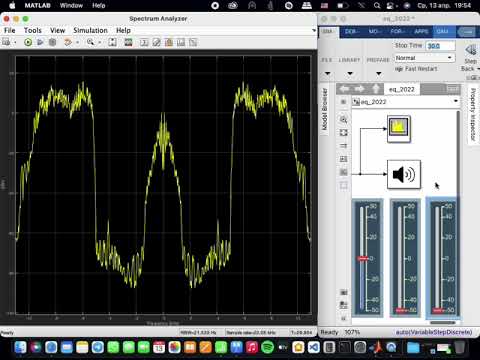Image resolution: width=480 pixels, height=360 pixels.
Task: Open dropdown arrow next to first toolbar icon
Action: (15, 43)
